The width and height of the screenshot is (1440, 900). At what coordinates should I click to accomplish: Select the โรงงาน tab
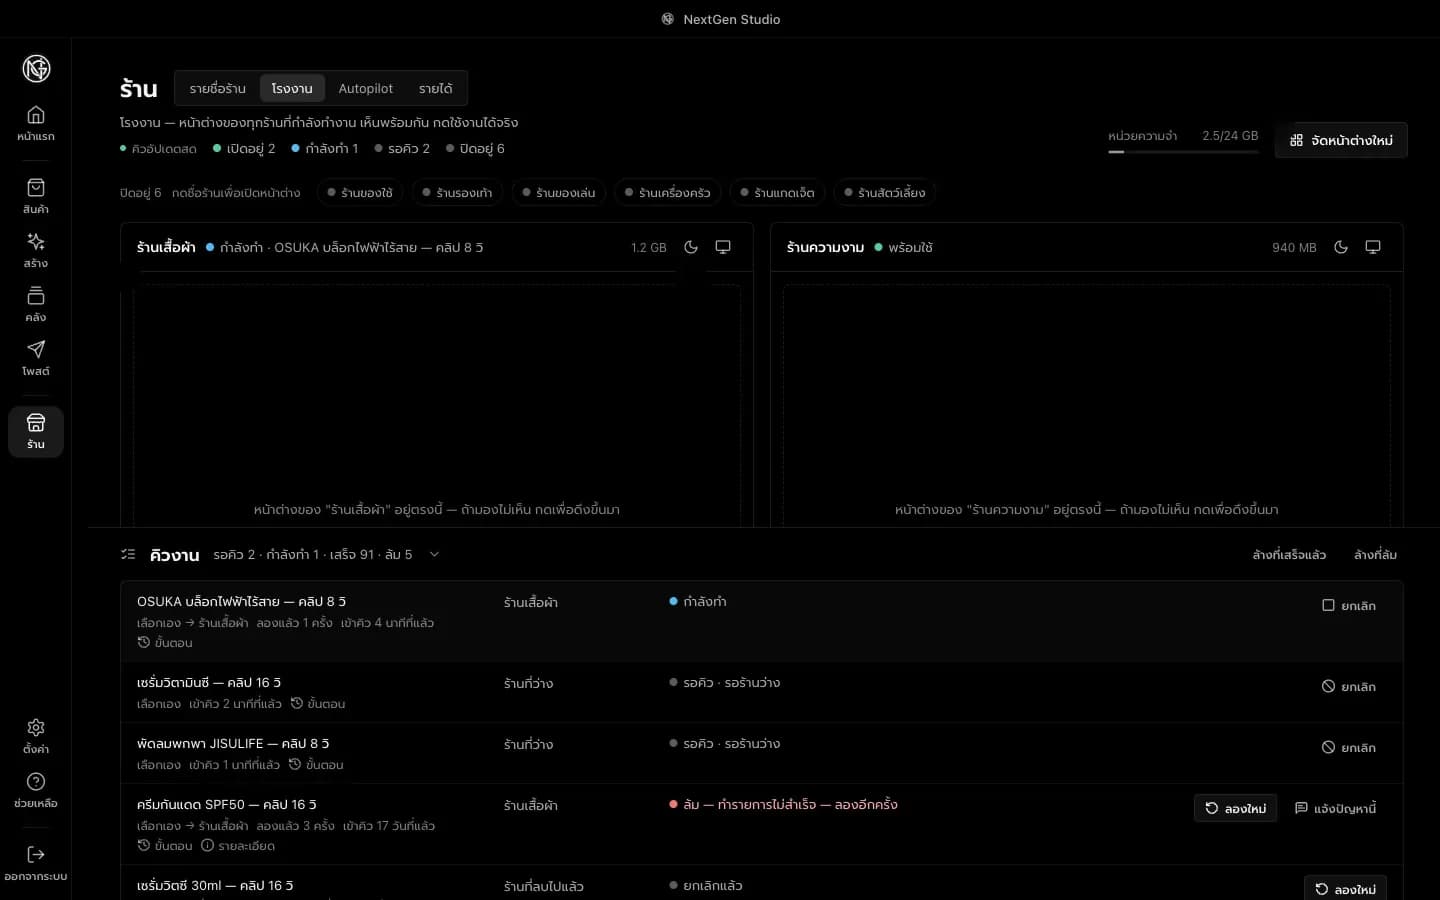tap(292, 88)
